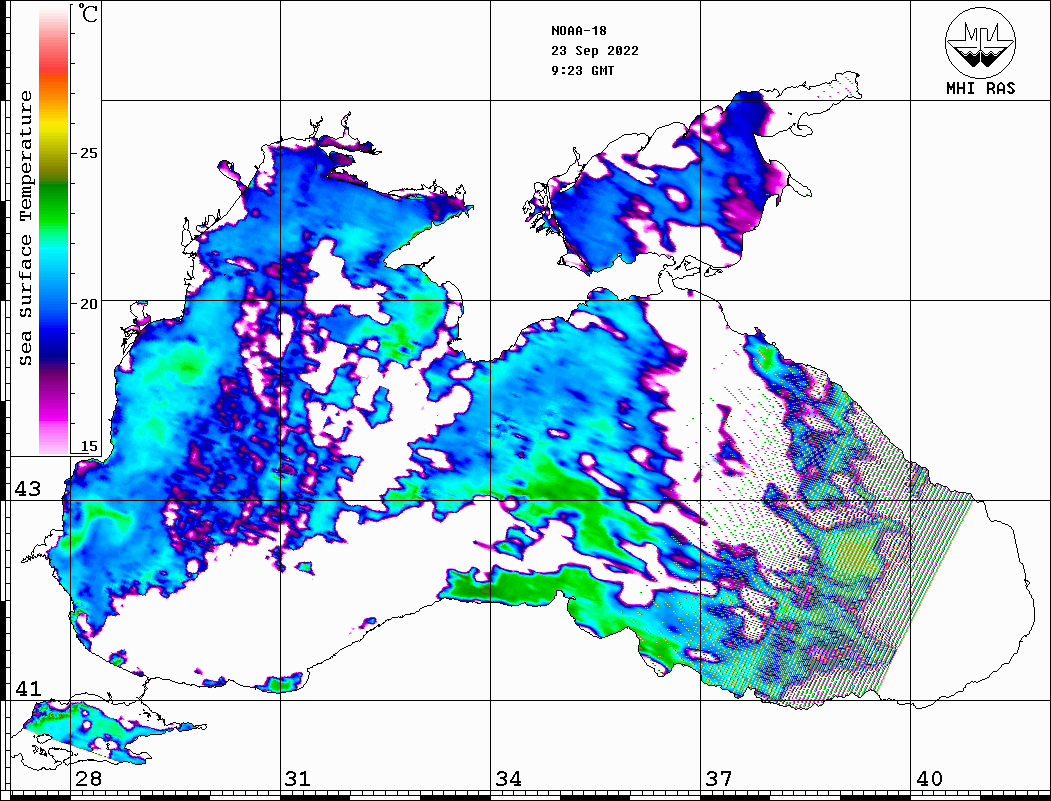Click the 20 tick label on scale
Image resolution: width=1051 pixels, height=801 pixels.
88,304
